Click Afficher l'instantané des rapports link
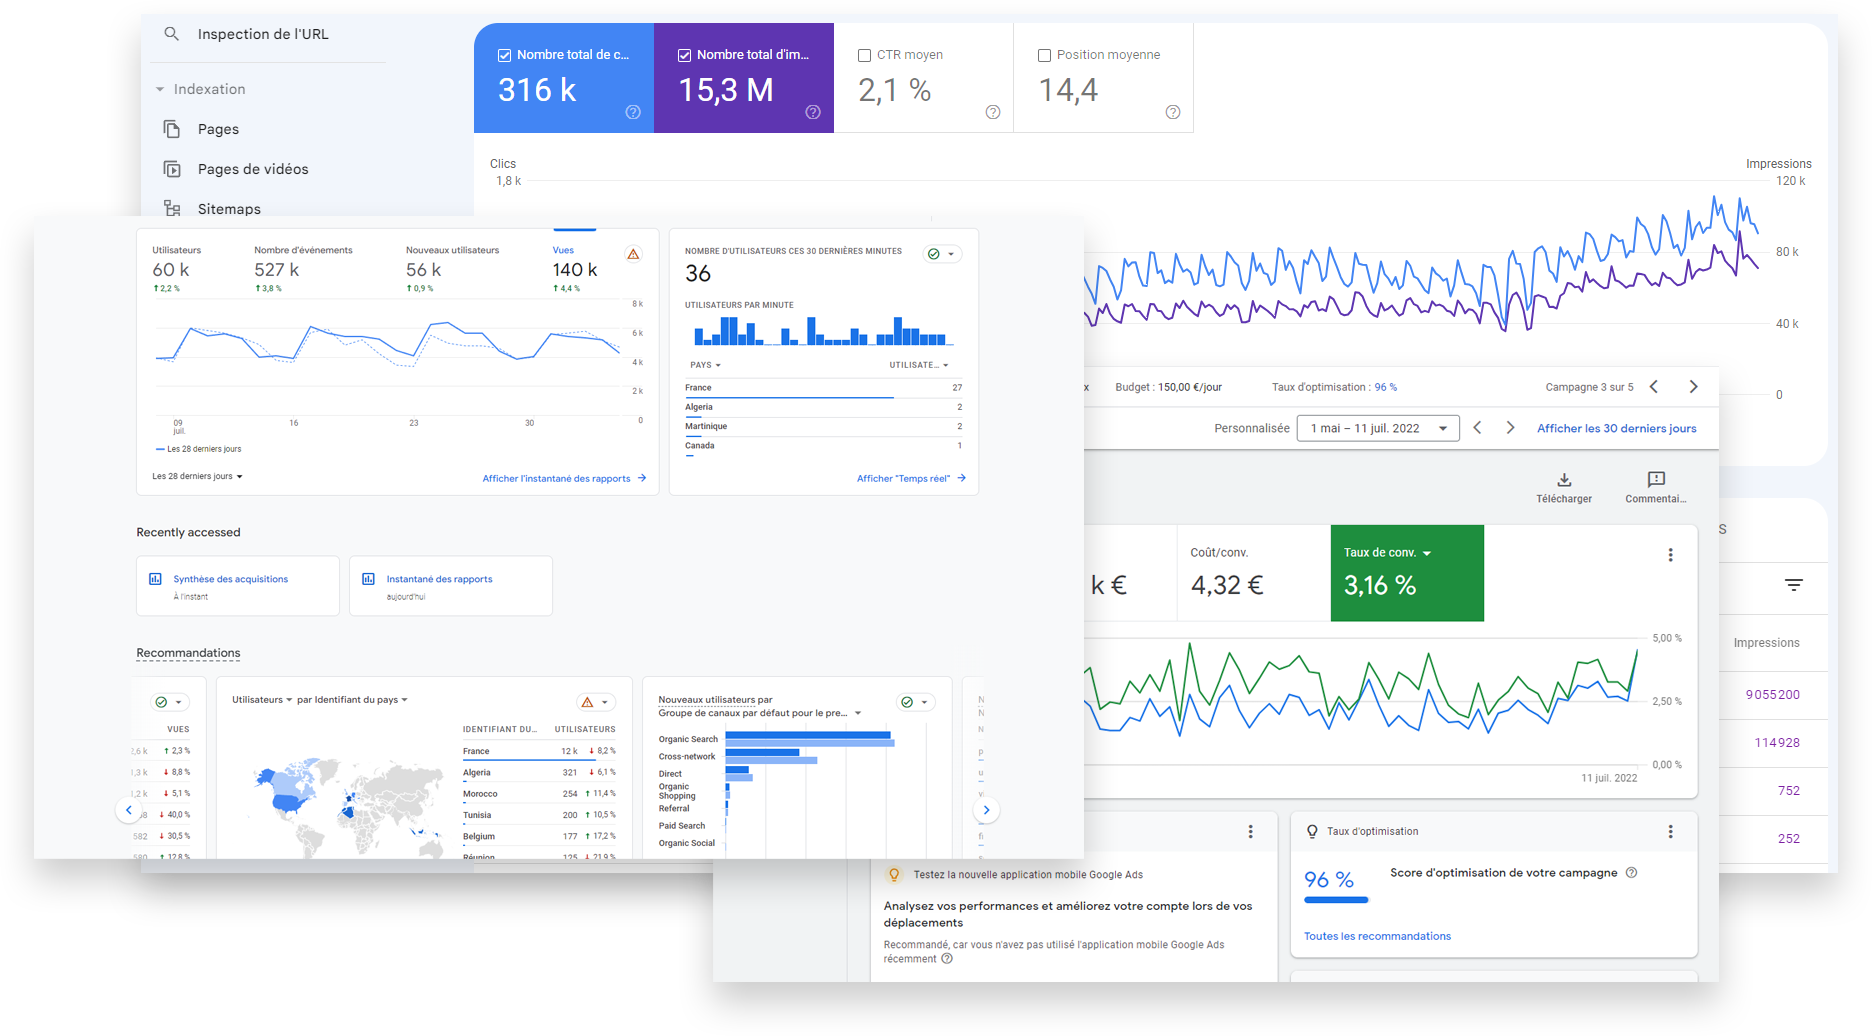Screen dimensions: 1872x1036 (x=564, y=479)
